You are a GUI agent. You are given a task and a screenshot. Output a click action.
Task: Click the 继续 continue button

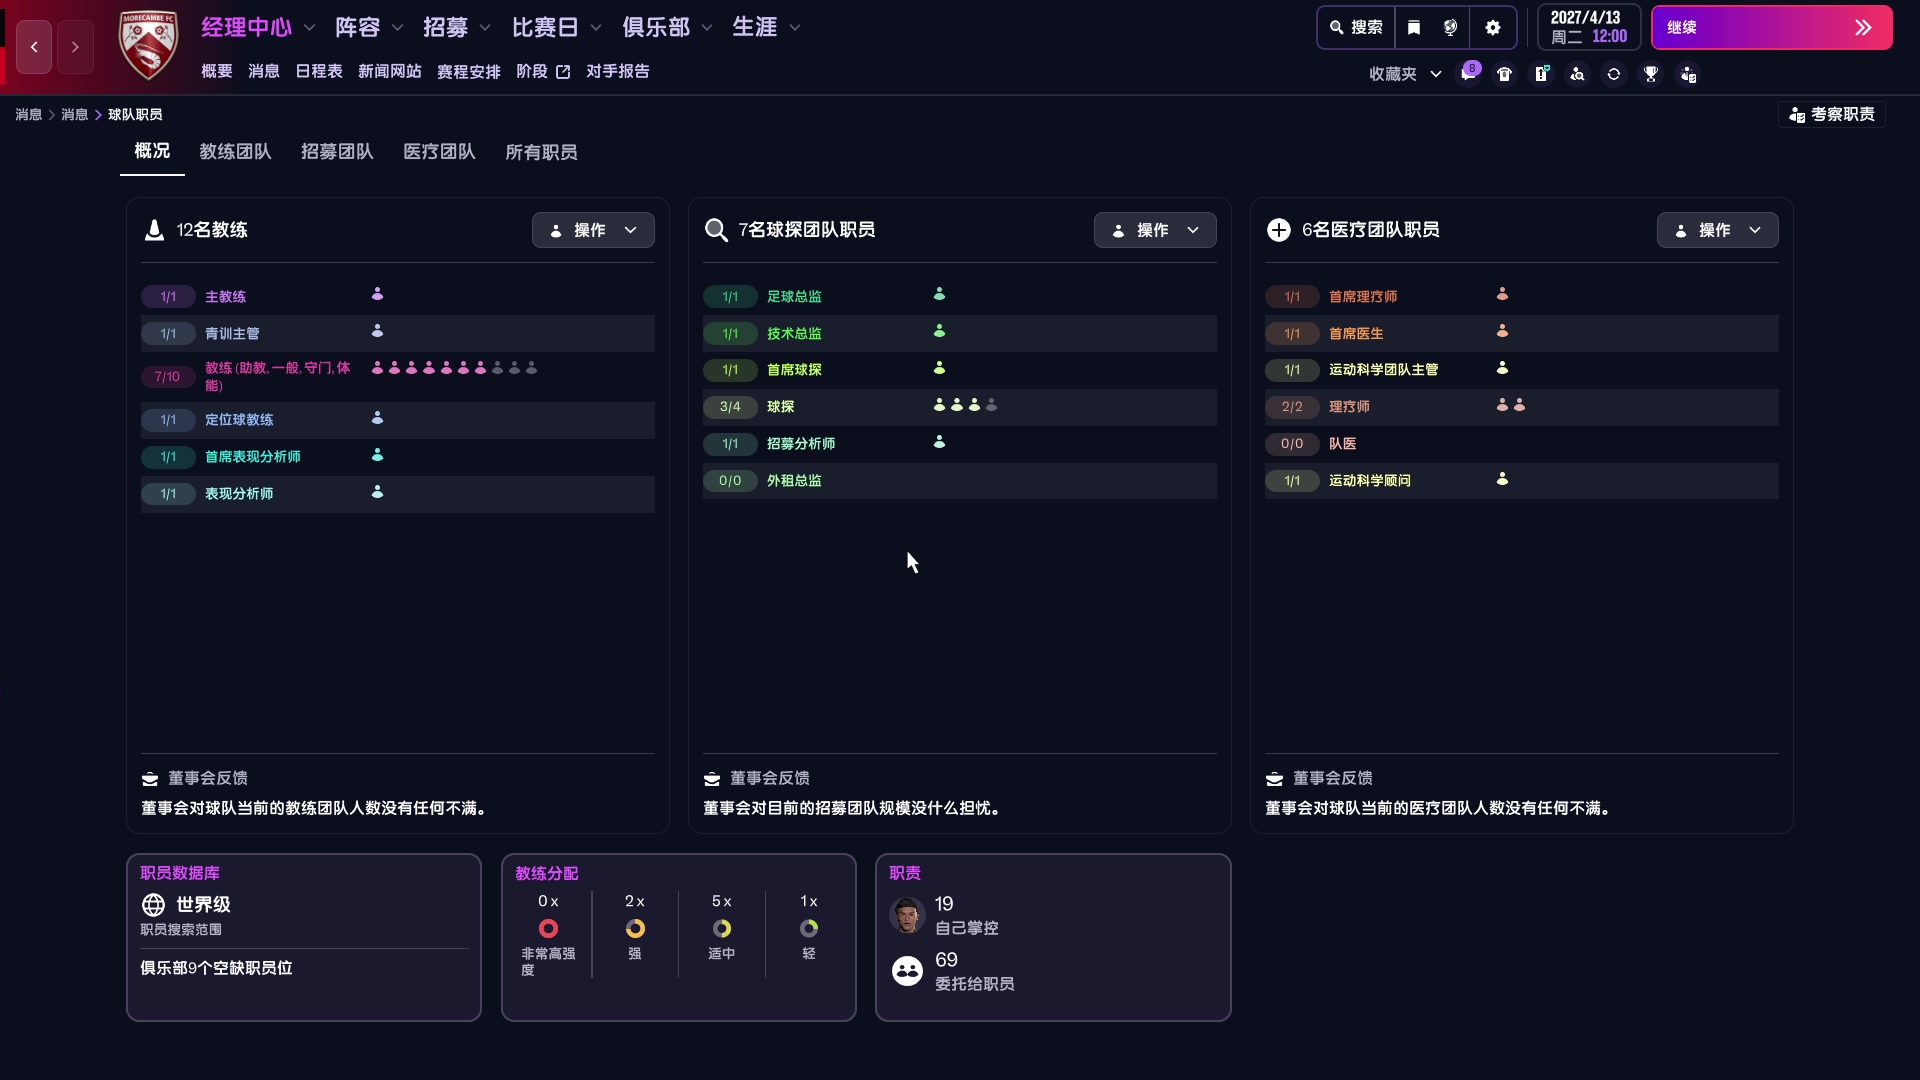tap(1772, 28)
